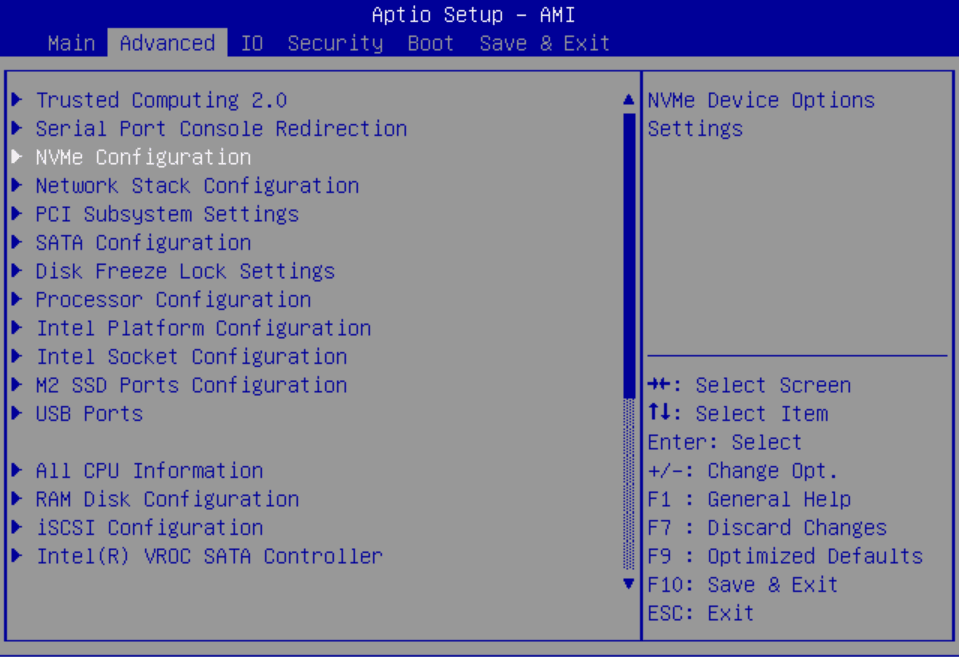Click the NVMe Configuration pointer arrow

tap(17, 156)
